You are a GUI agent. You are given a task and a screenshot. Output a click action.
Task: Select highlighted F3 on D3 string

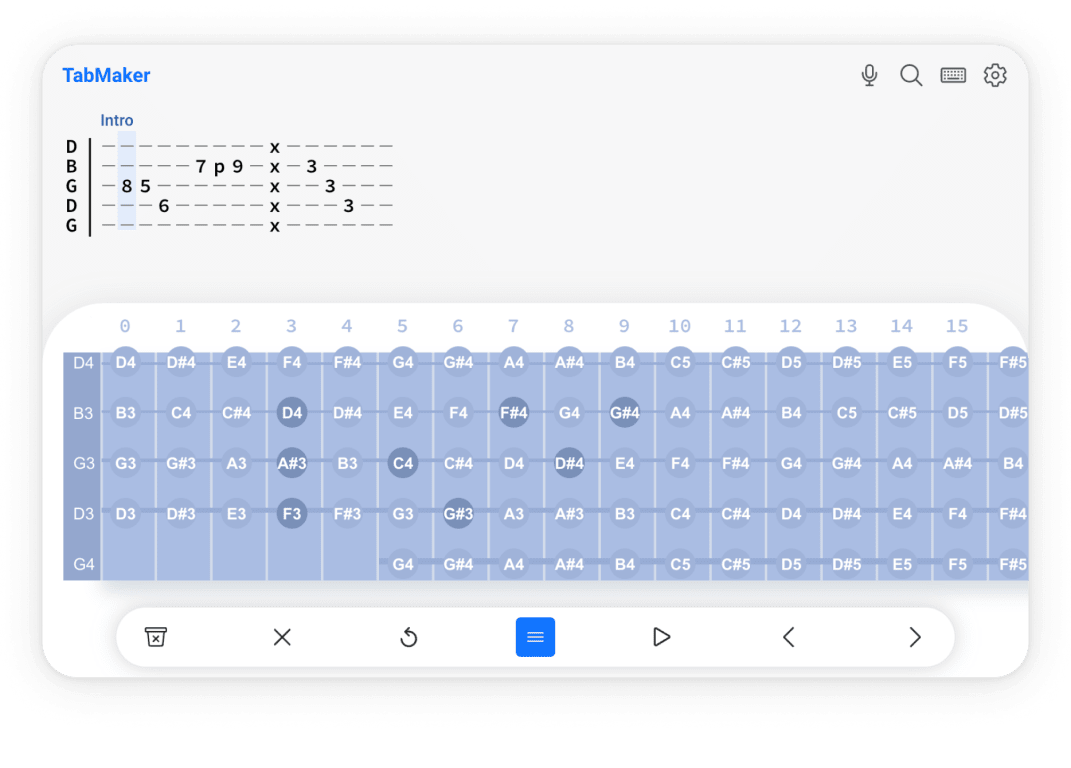(x=292, y=514)
